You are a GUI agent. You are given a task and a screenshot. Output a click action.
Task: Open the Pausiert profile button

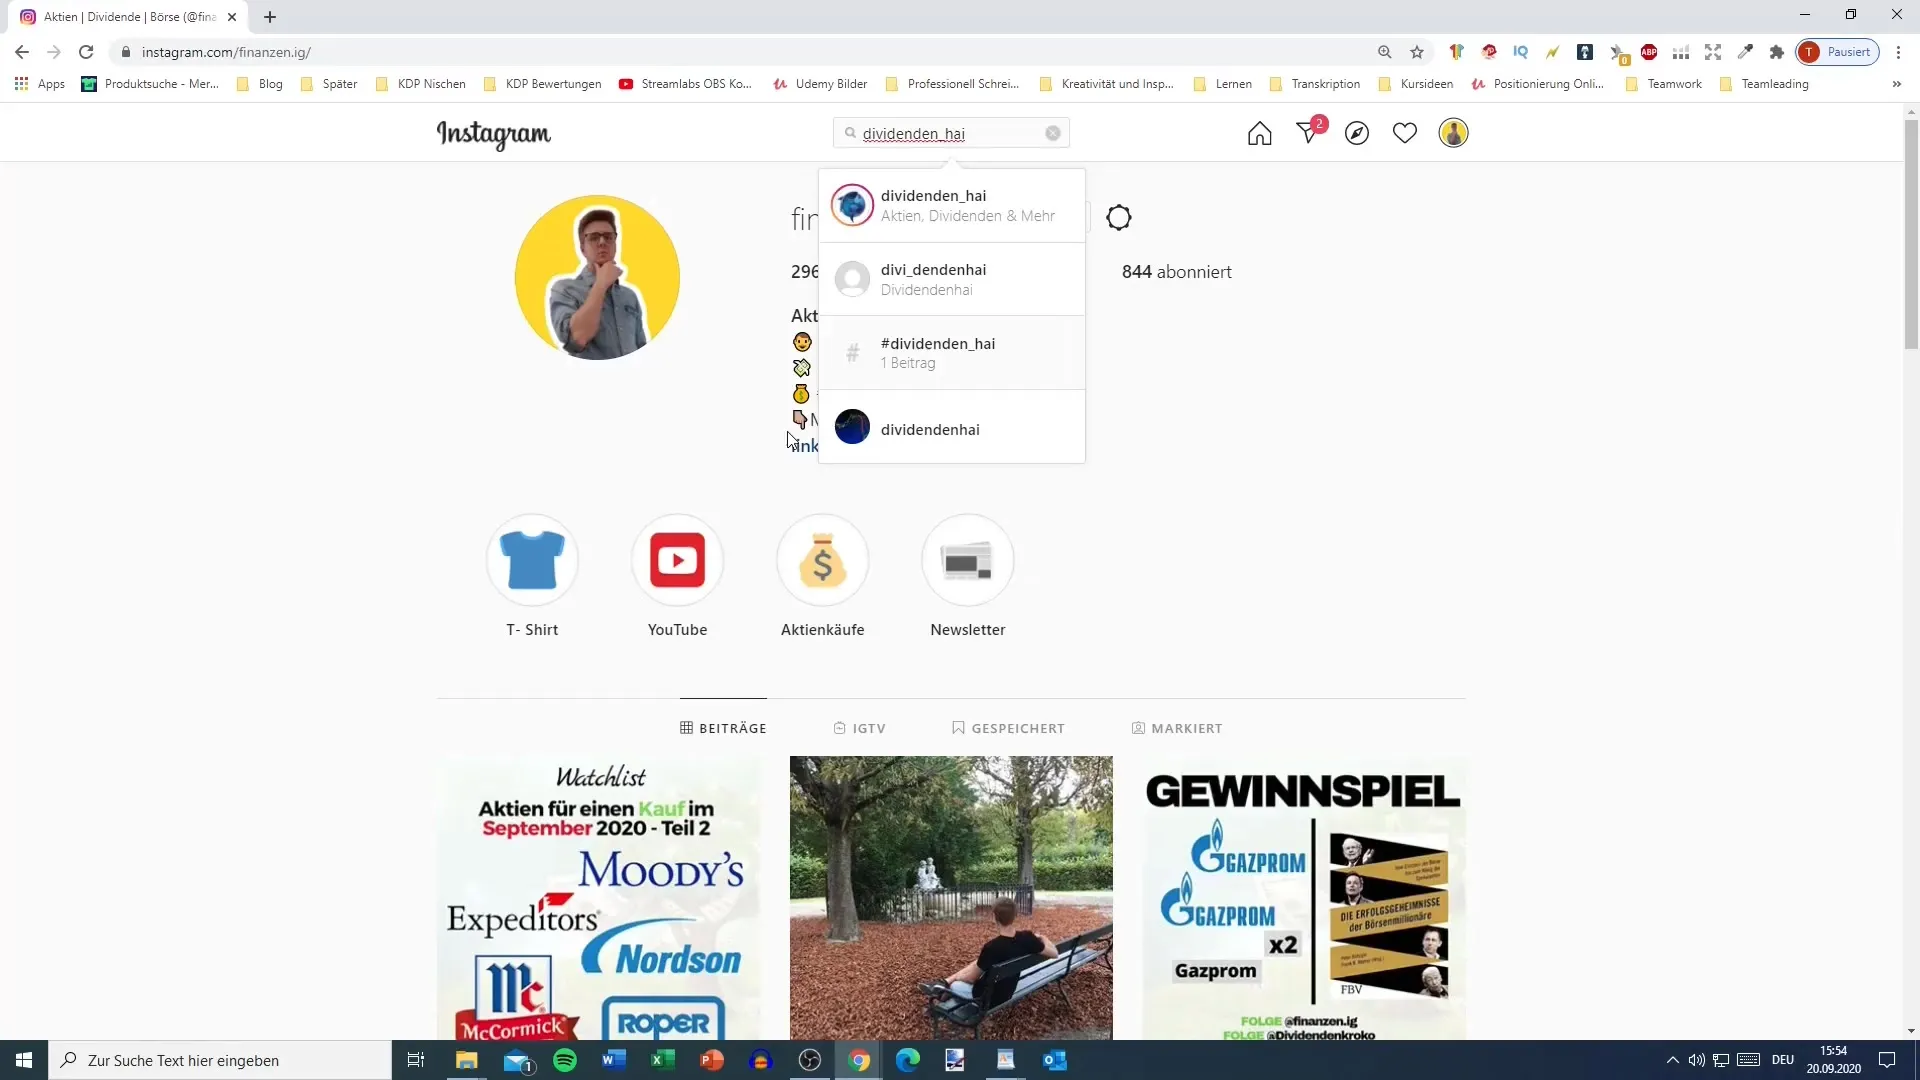coord(1837,52)
